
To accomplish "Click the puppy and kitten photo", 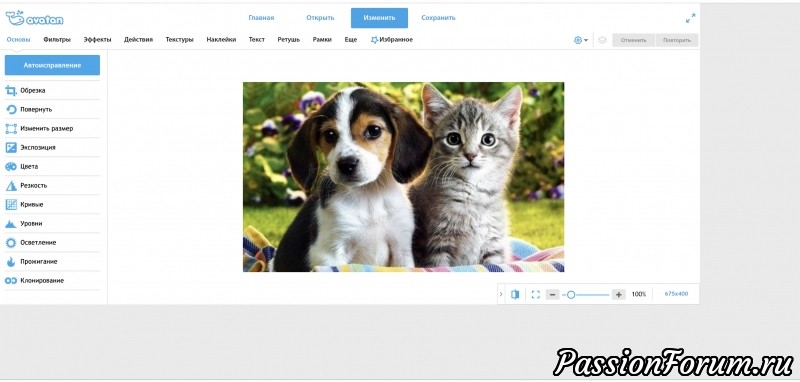I will pyautogui.click(x=404, y=177).
